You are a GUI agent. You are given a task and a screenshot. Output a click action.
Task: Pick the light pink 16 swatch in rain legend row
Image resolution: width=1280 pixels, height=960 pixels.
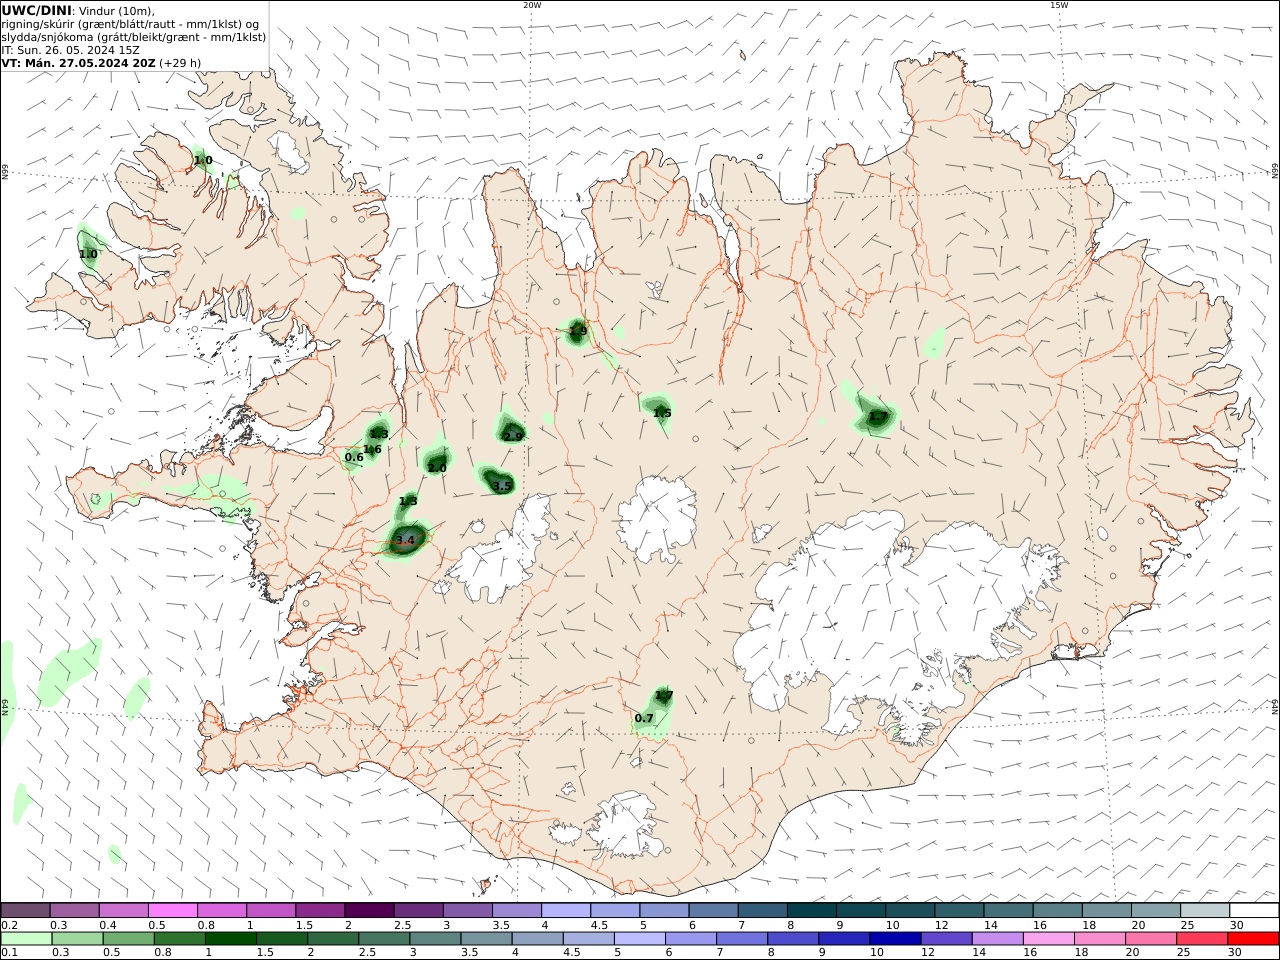[x=1048, y=938]
